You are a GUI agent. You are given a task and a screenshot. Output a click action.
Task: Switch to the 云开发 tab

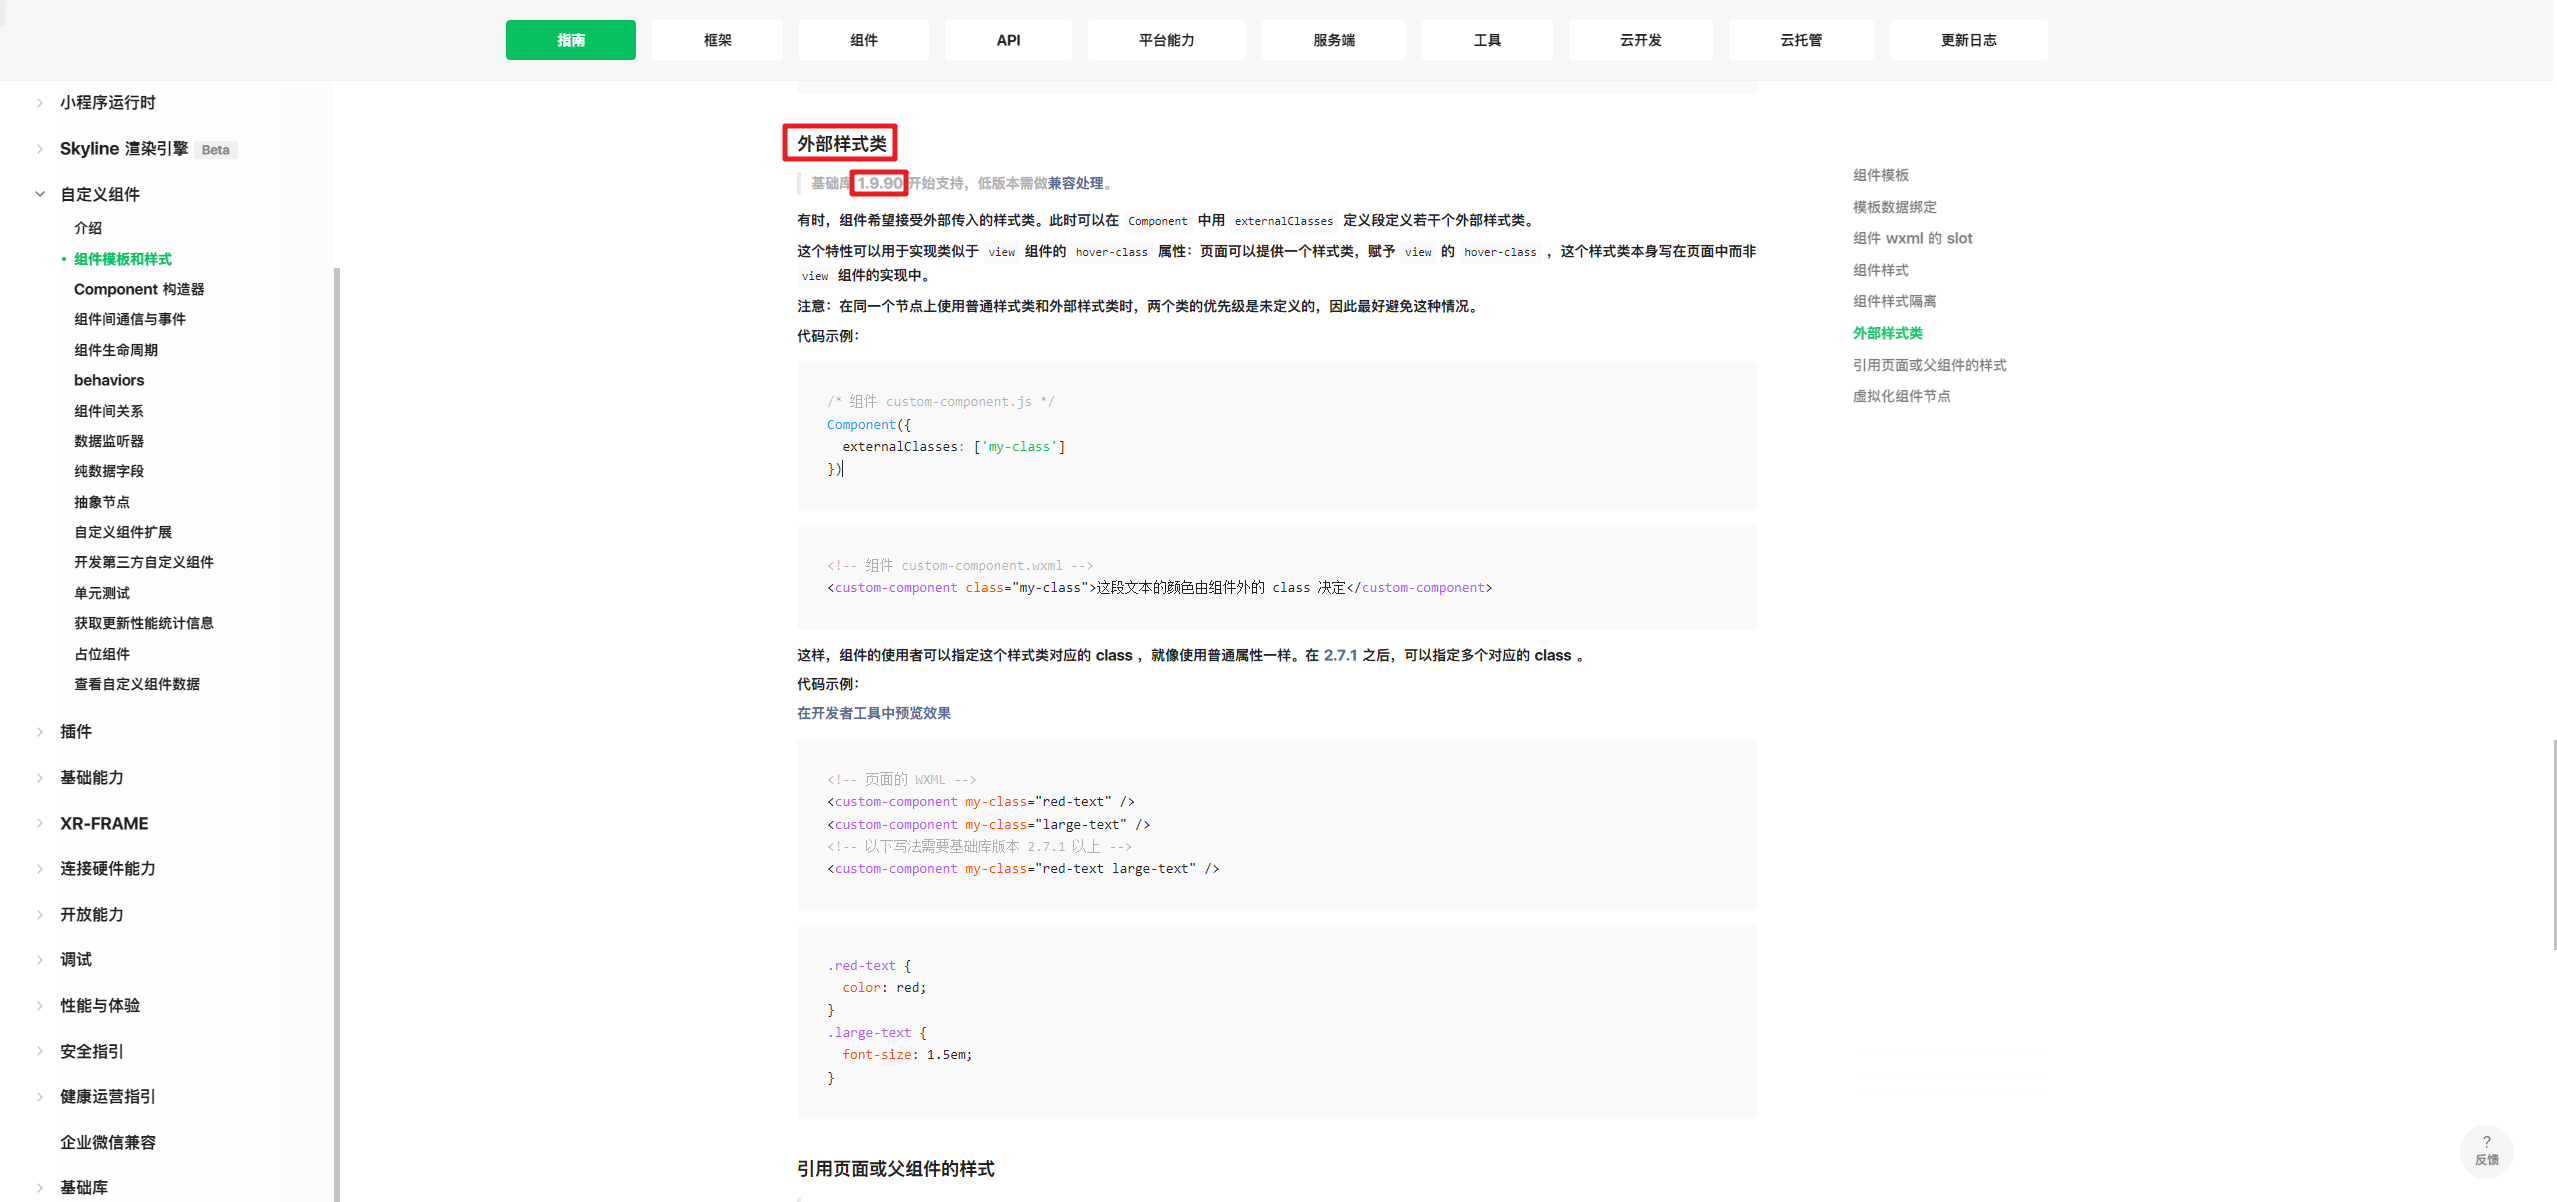pos(1639,39)
